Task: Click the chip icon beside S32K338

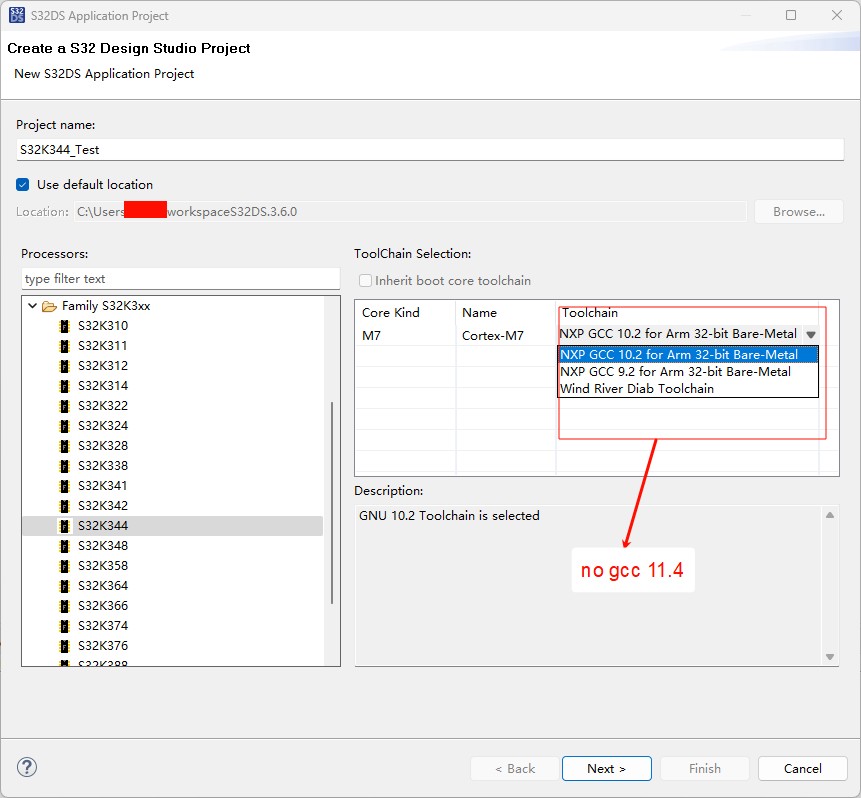Action: coord(65,466)
